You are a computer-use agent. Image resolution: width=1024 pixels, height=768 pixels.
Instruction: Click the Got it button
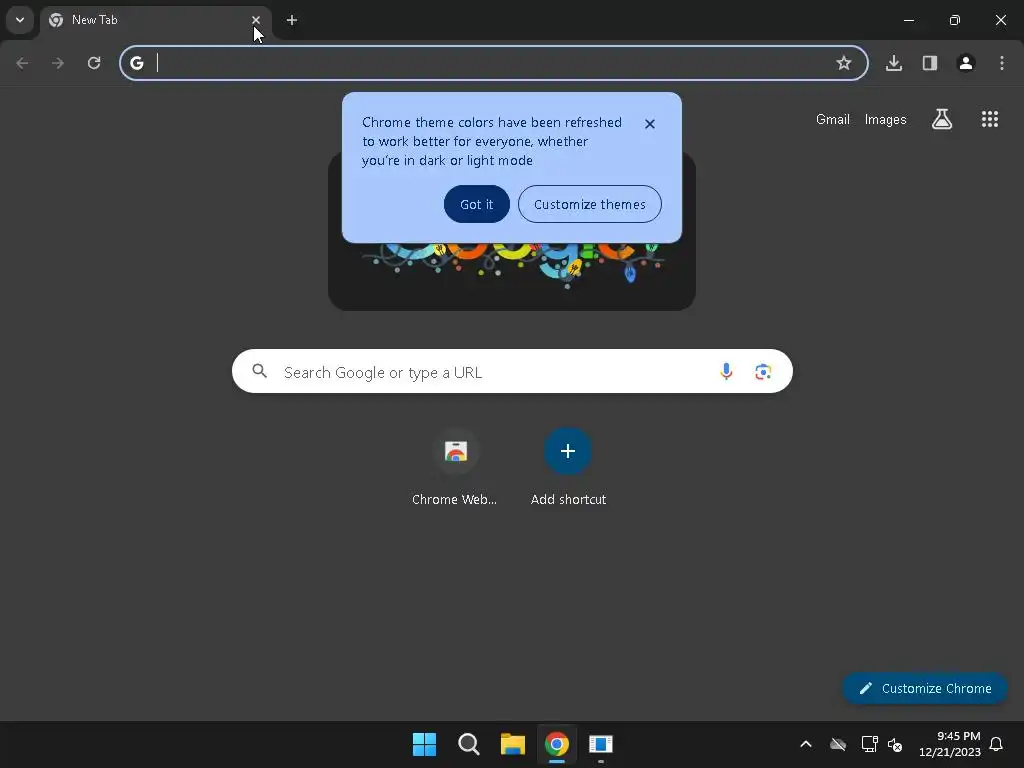477,204
